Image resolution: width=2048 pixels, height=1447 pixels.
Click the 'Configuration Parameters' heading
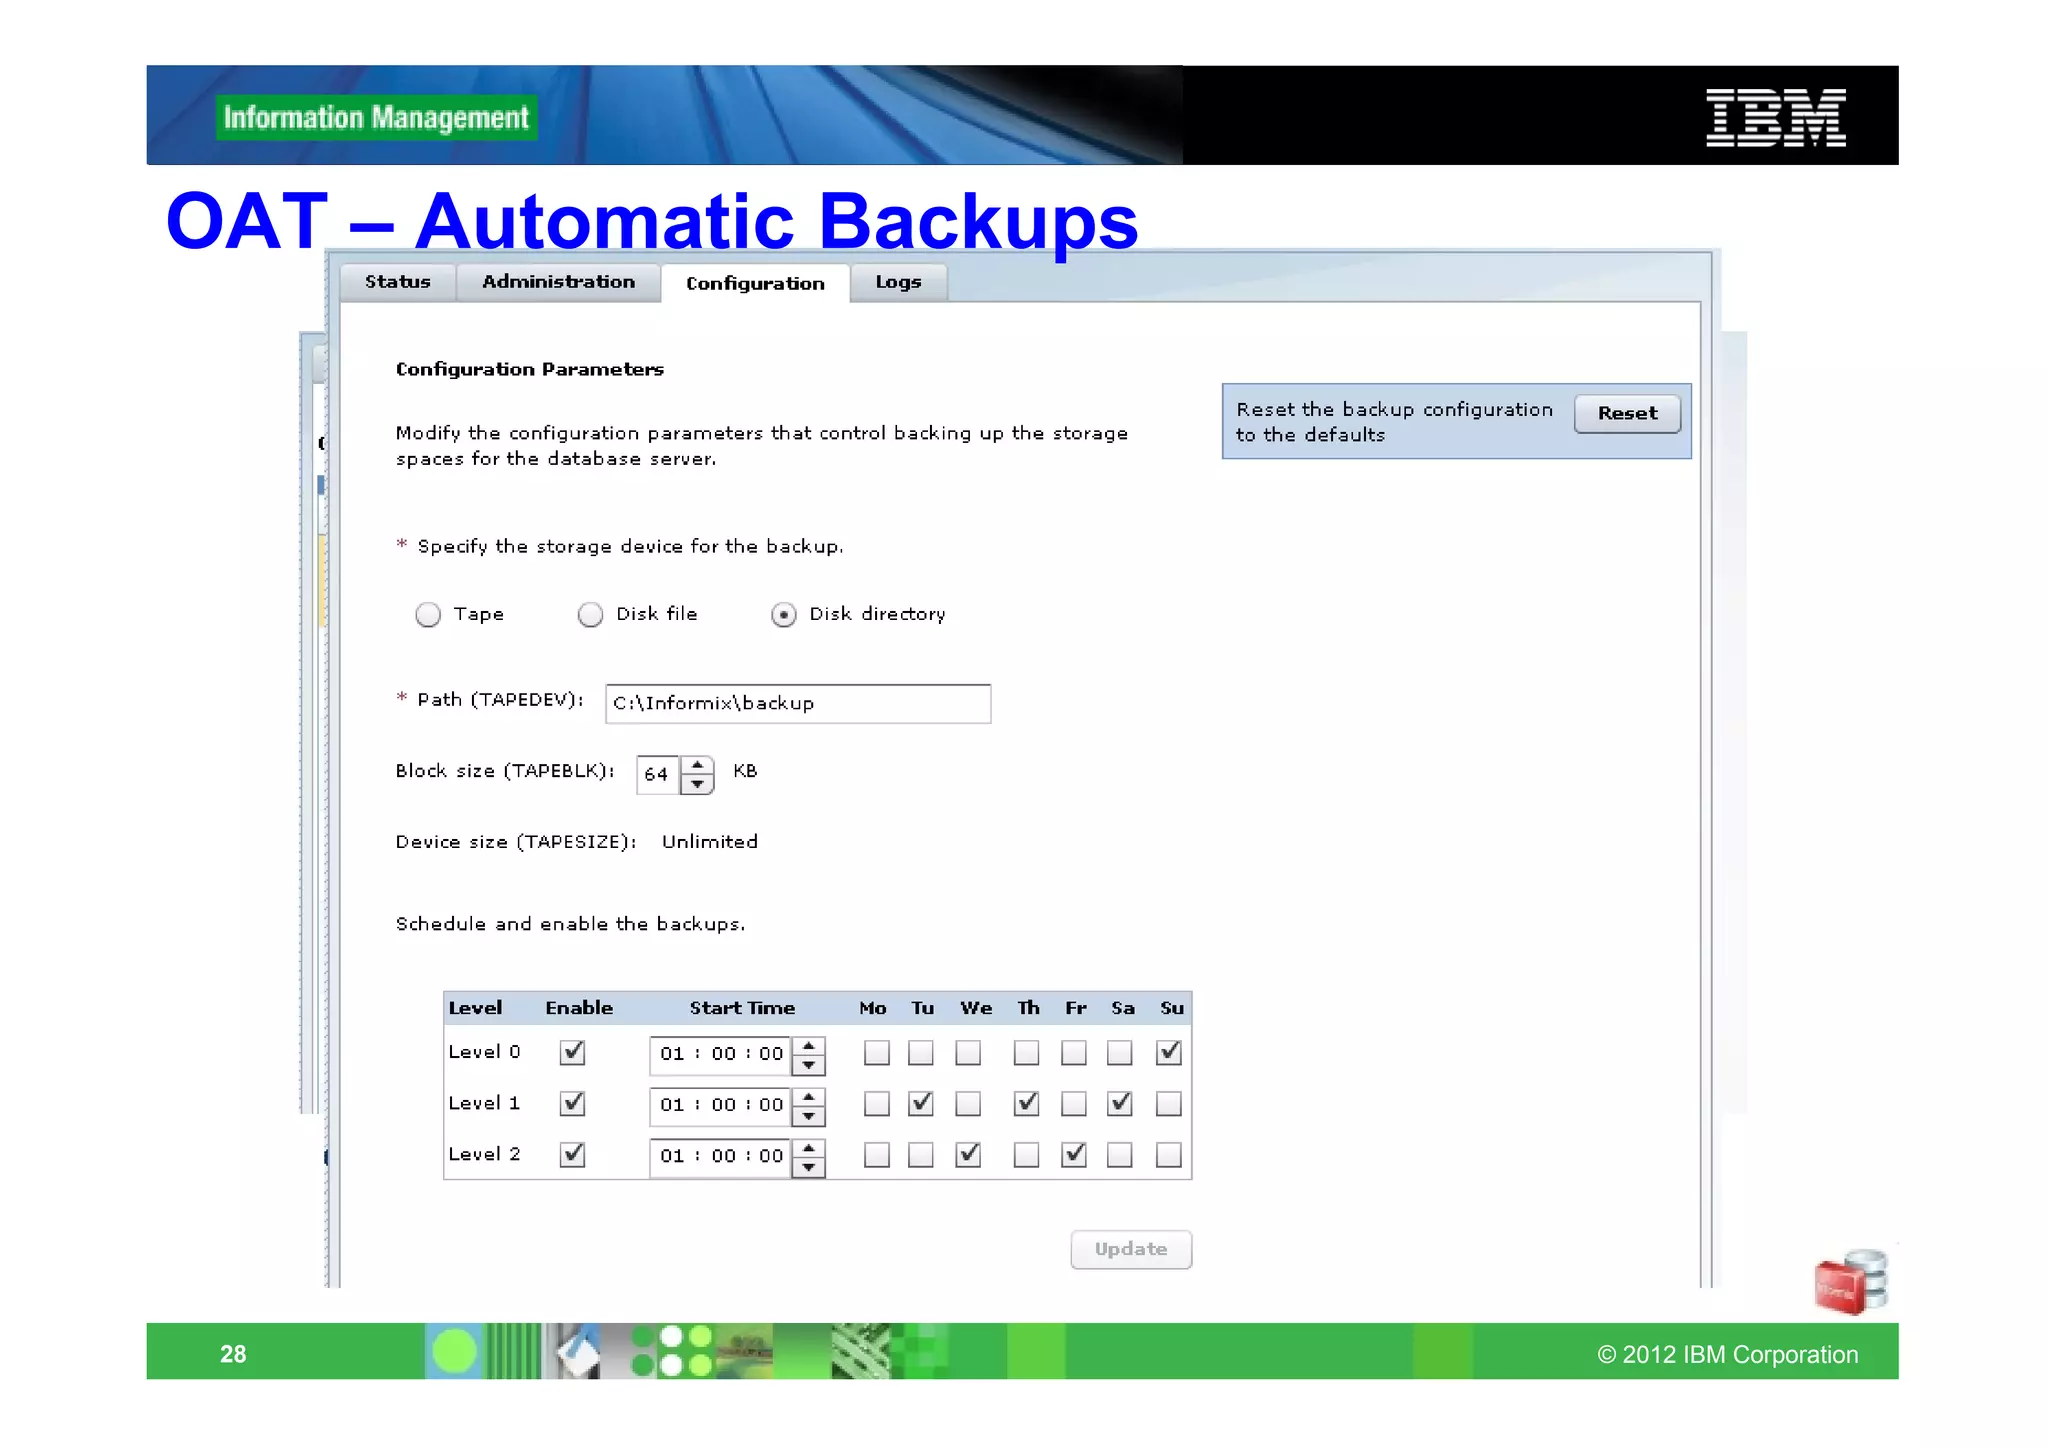click(x=530, y=369)
